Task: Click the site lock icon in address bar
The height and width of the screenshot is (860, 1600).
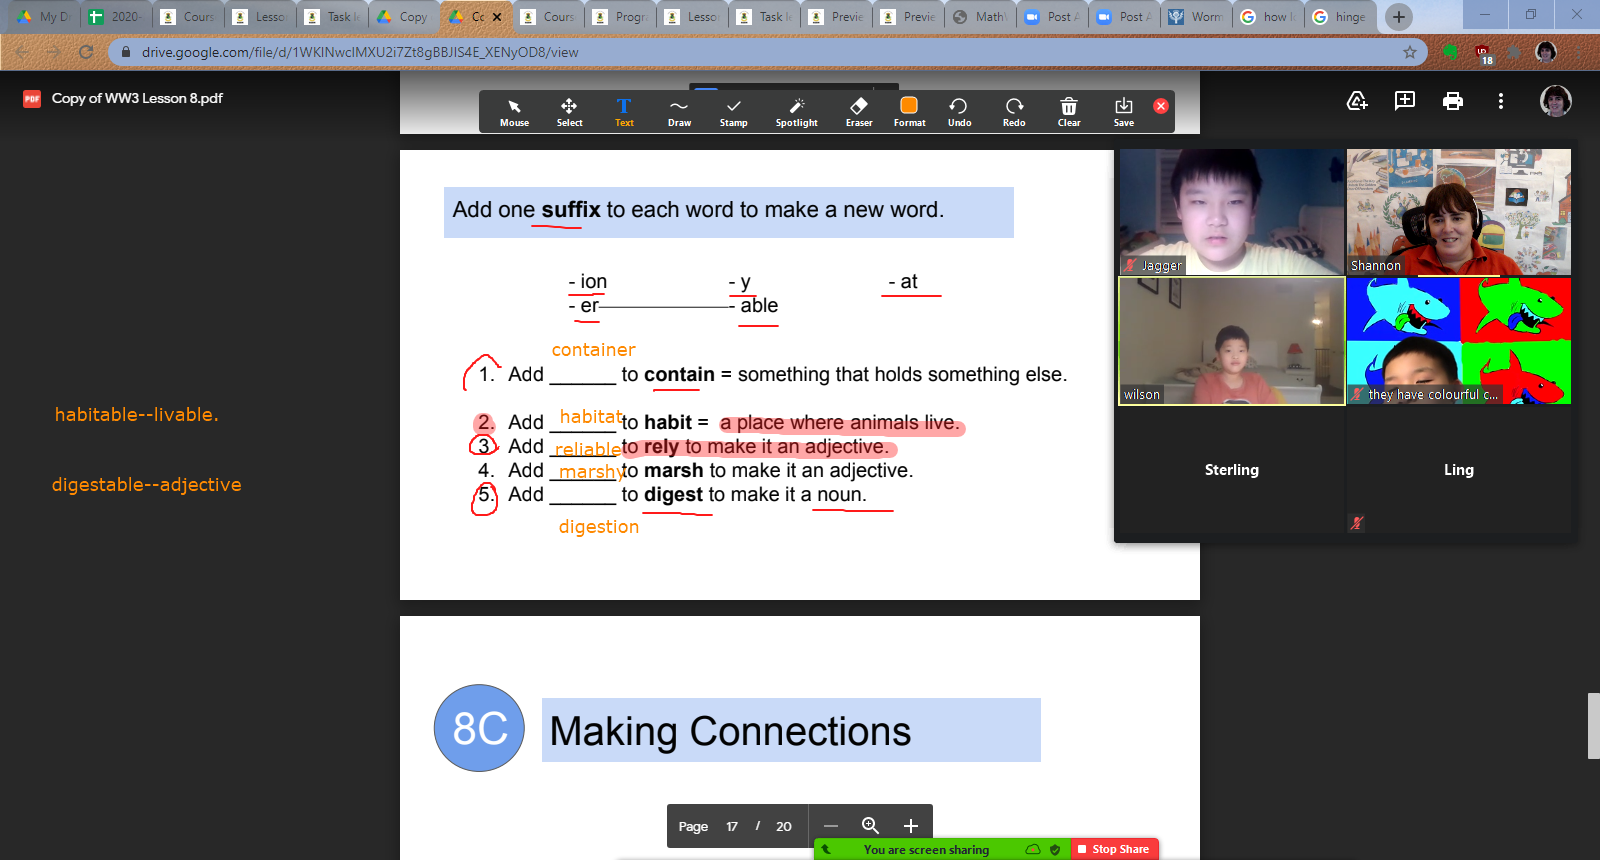Action: pyautogui.click(x=125, y=52)
